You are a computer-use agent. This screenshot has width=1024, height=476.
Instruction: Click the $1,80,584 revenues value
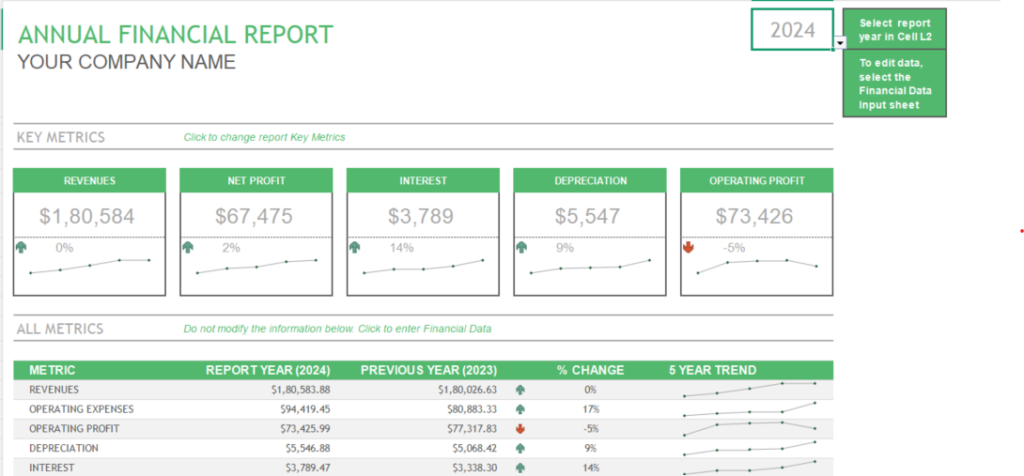87,216
